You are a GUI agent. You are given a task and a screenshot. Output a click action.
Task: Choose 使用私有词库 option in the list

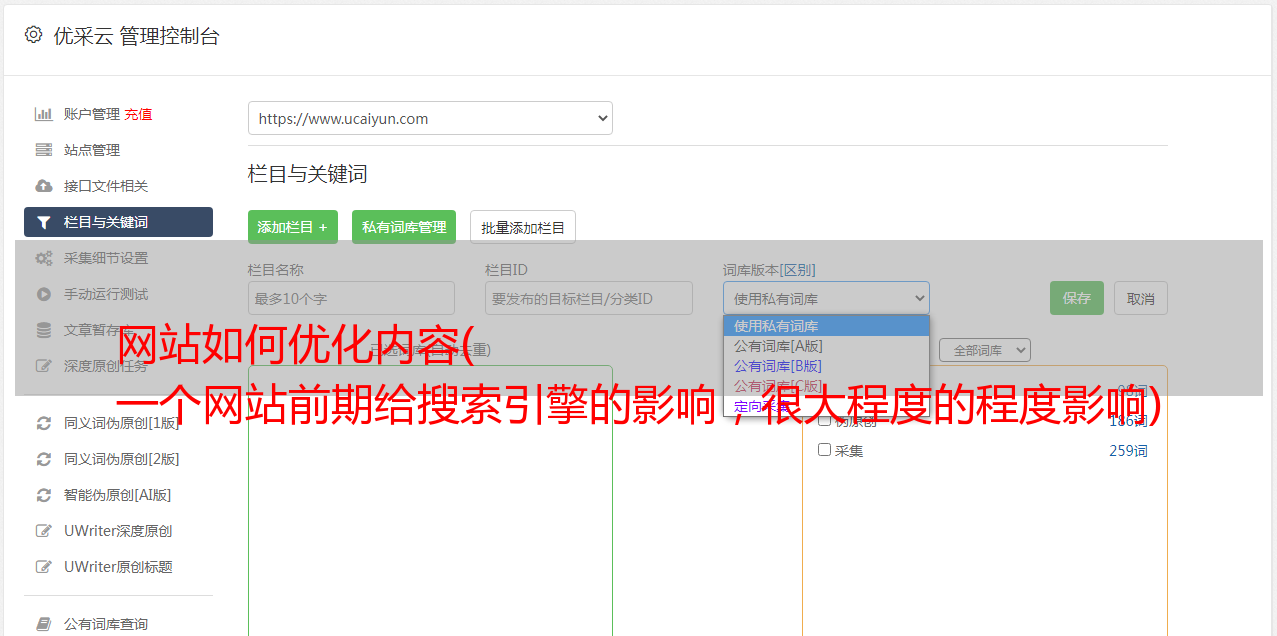(x=826, y=326)
